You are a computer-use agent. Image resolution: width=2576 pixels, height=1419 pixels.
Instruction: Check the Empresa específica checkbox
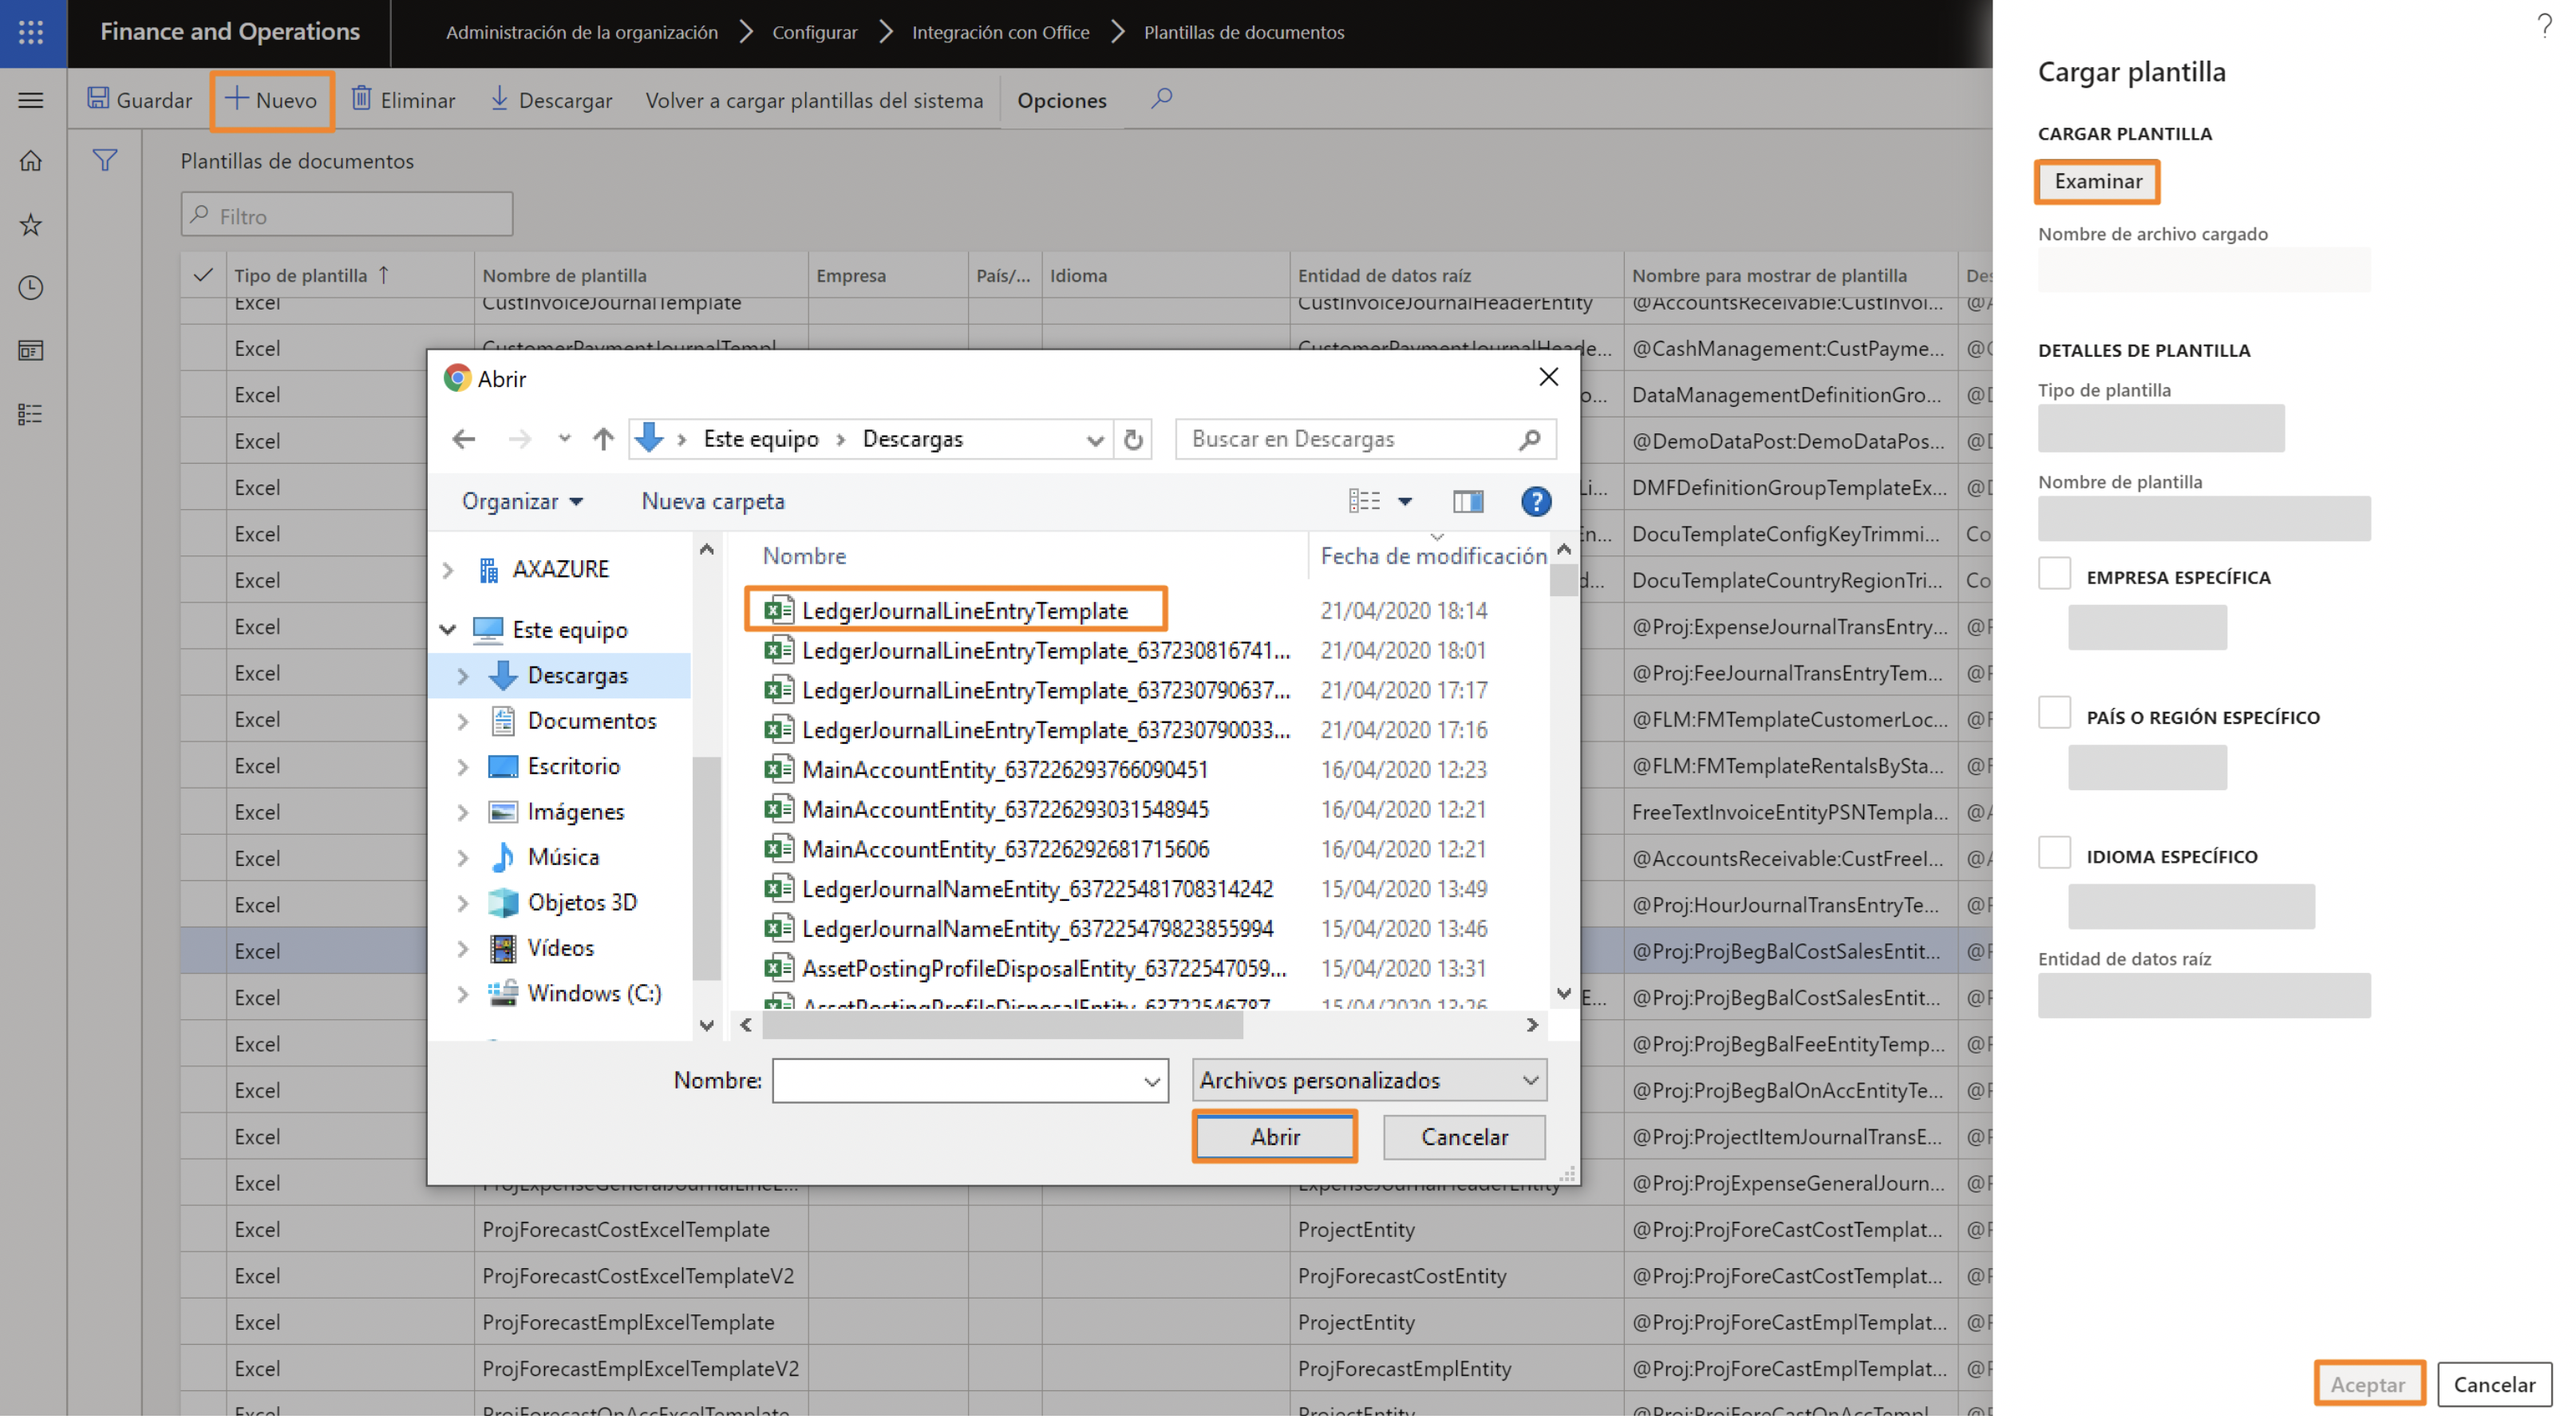[x=2055, y=575]
